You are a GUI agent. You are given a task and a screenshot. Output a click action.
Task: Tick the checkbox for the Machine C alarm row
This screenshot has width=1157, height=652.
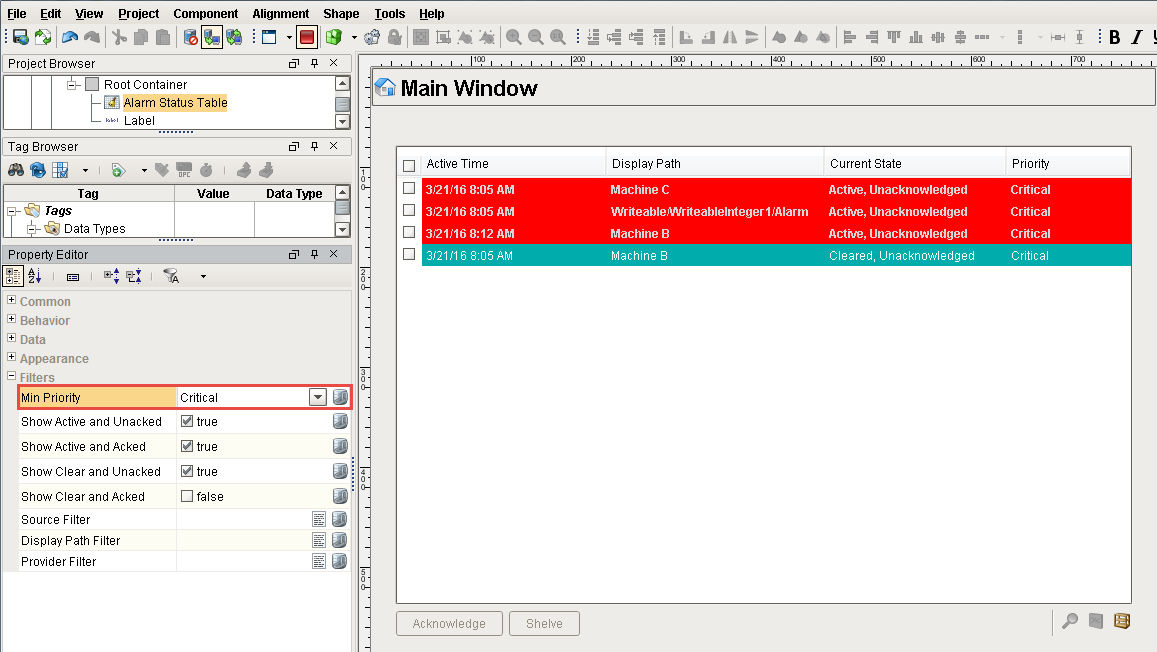coord(408,189)
